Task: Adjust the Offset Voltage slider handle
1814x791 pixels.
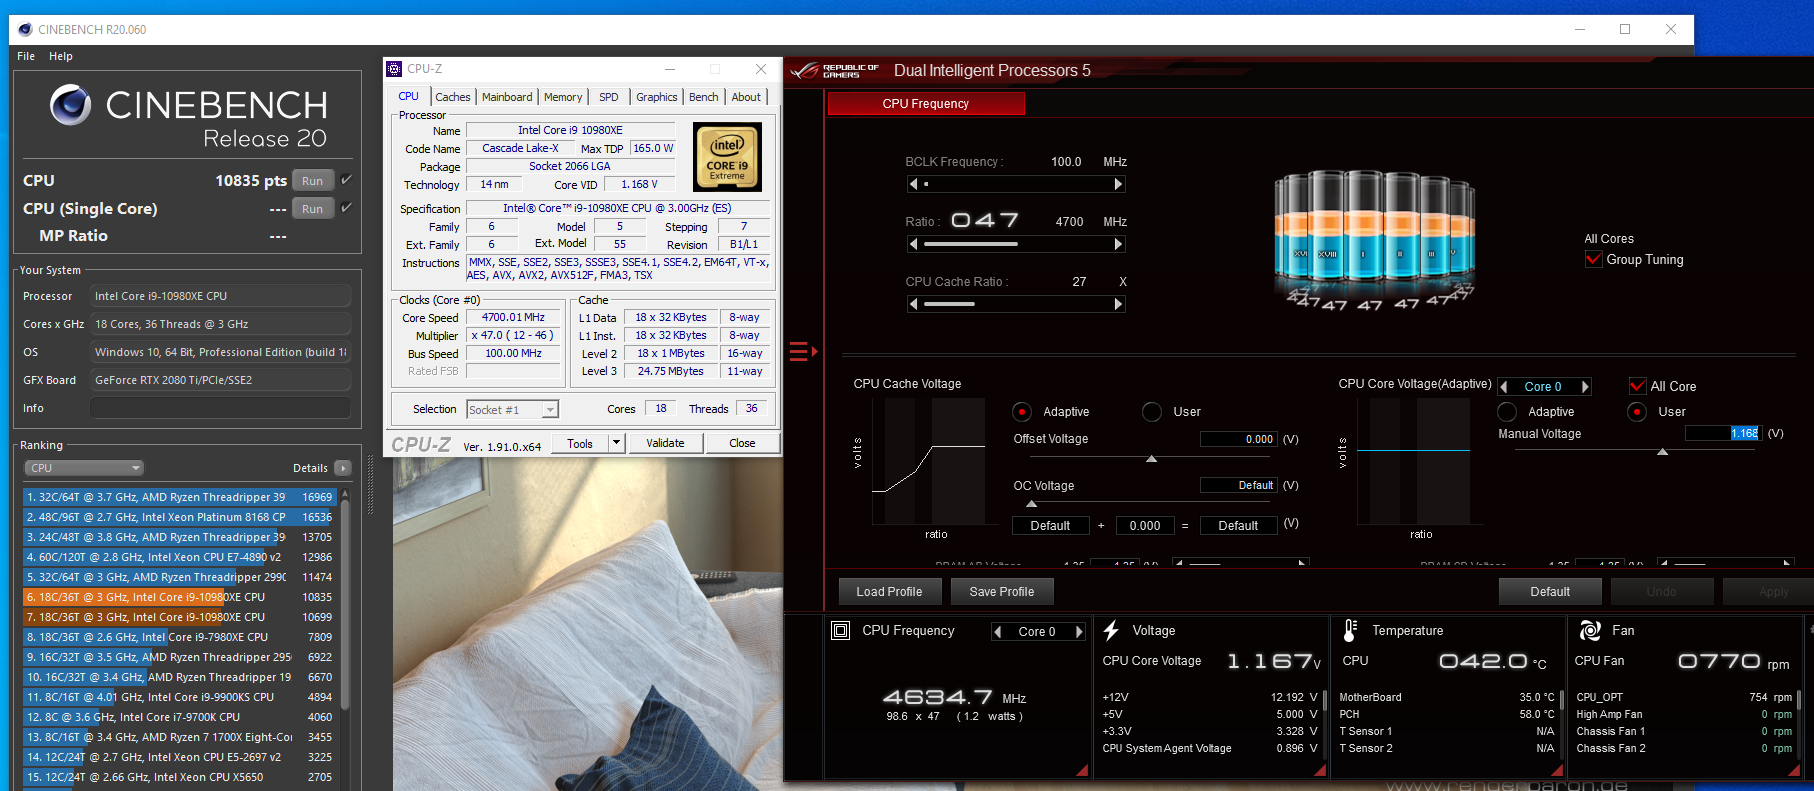Action: point(1152,459)
